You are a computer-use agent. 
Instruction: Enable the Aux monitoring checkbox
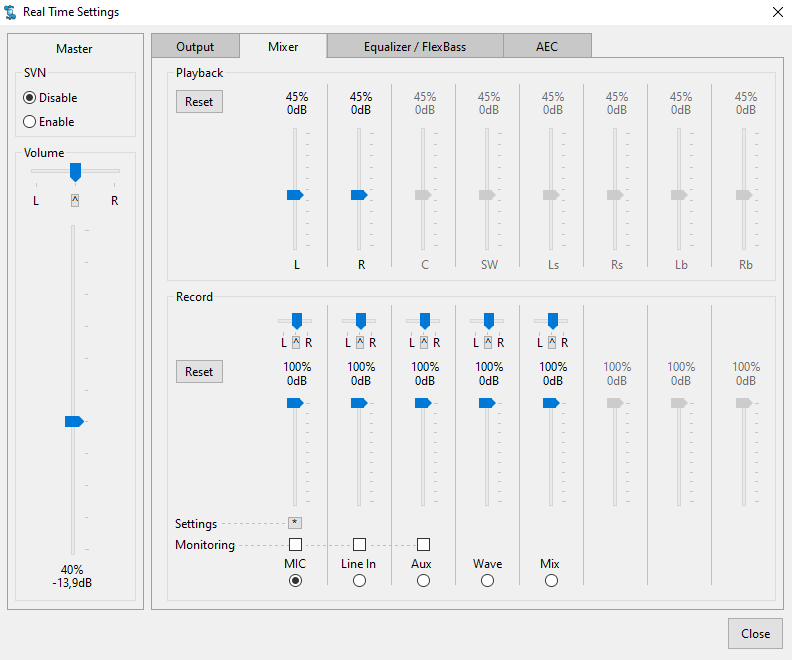[423, 544]
